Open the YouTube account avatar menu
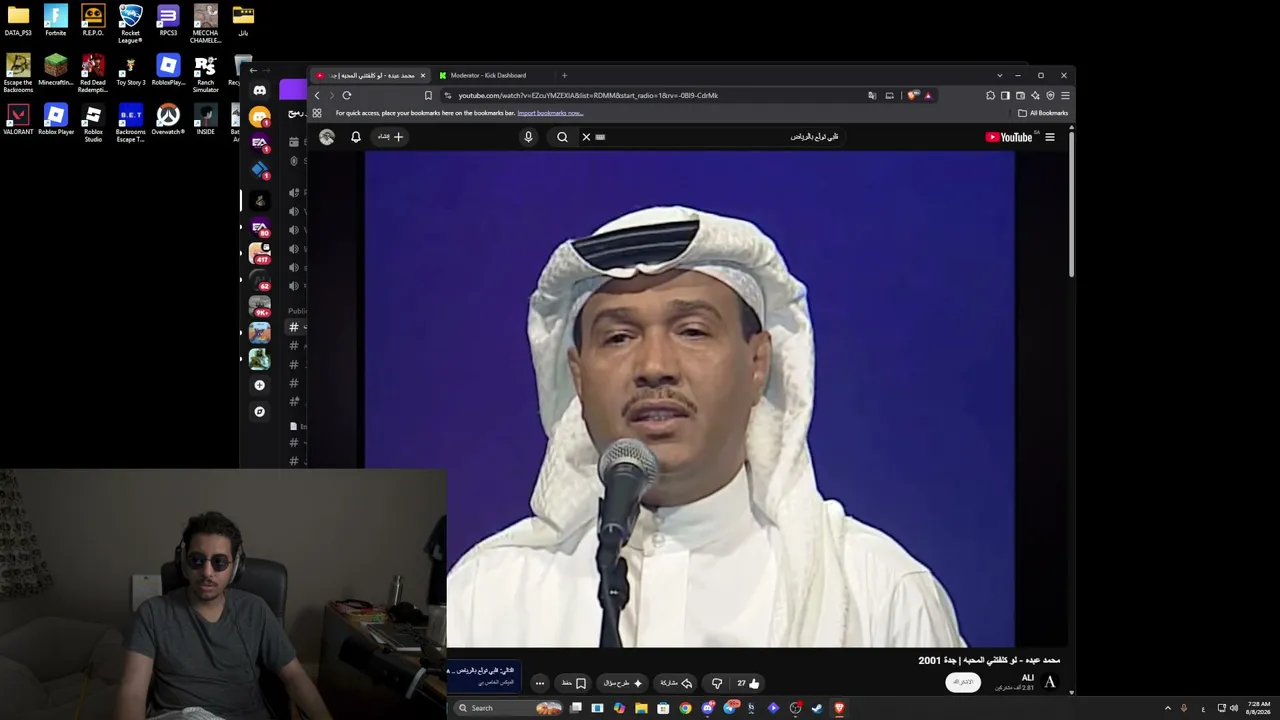The height and width of the screenshot is (720, 1280). (x=327, y=137)
